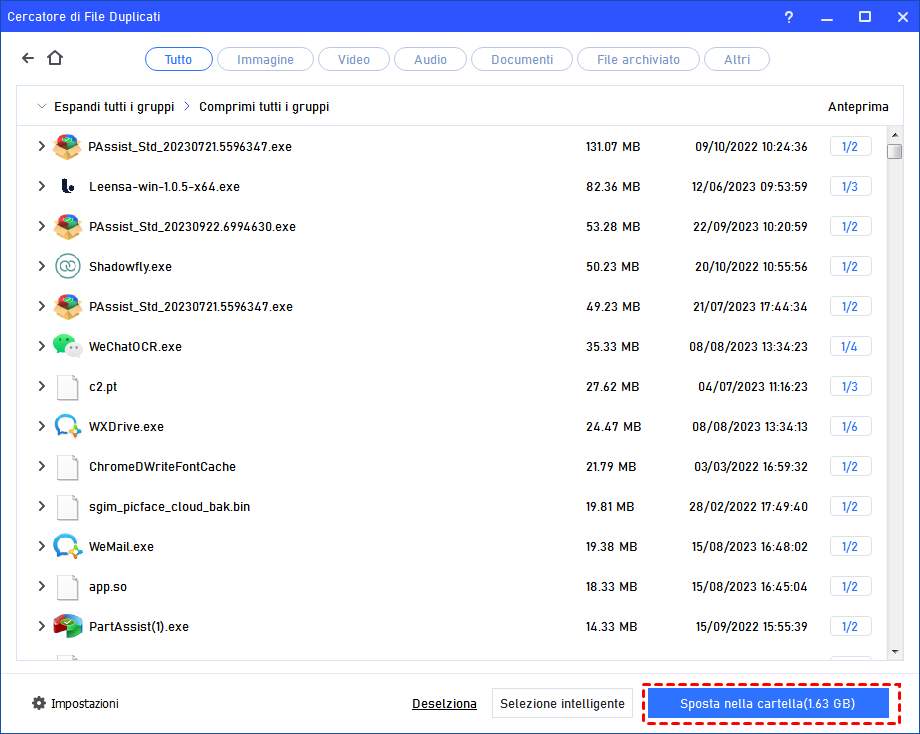The image size is (920, 734).
Task: Open the 1/3 preview for c2.pt
Action: click(850, 387)
